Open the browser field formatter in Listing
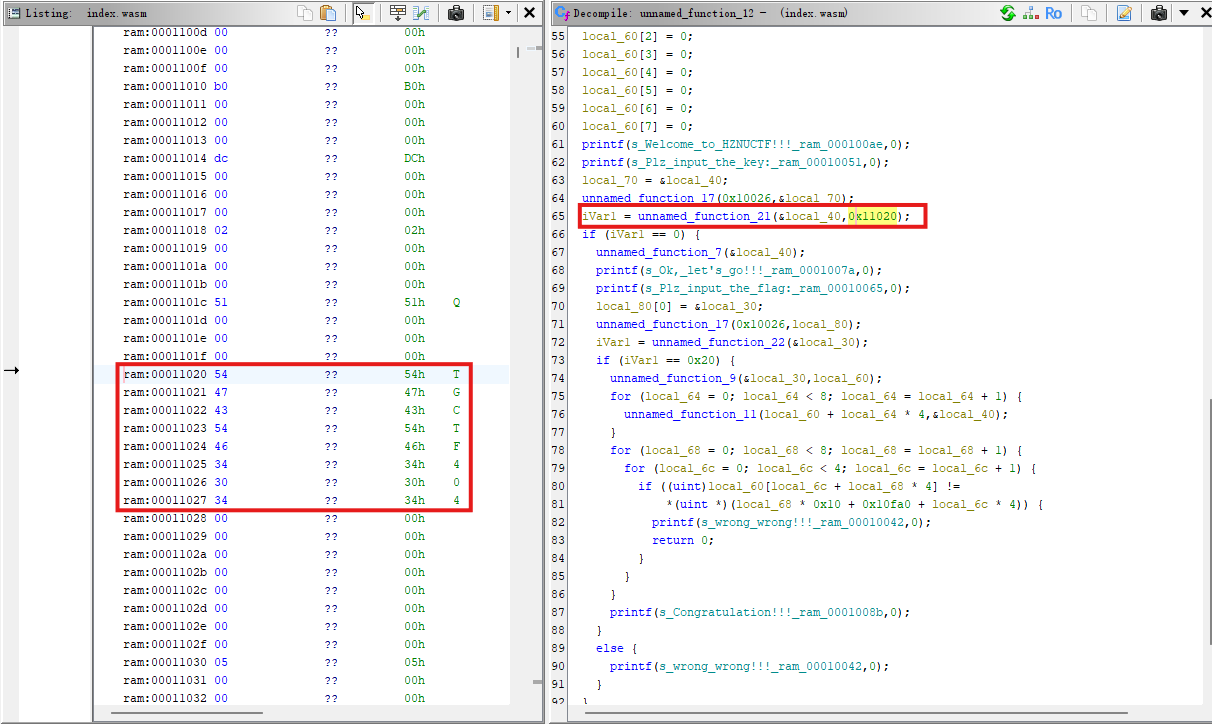This screenshot has width=1212, height=724. [398, 13]
